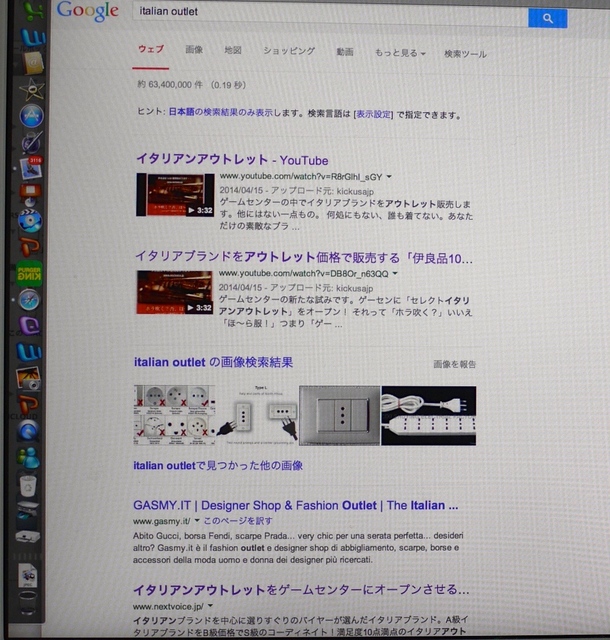
Task: Launch iDVD from the dock
Action: 30,221
